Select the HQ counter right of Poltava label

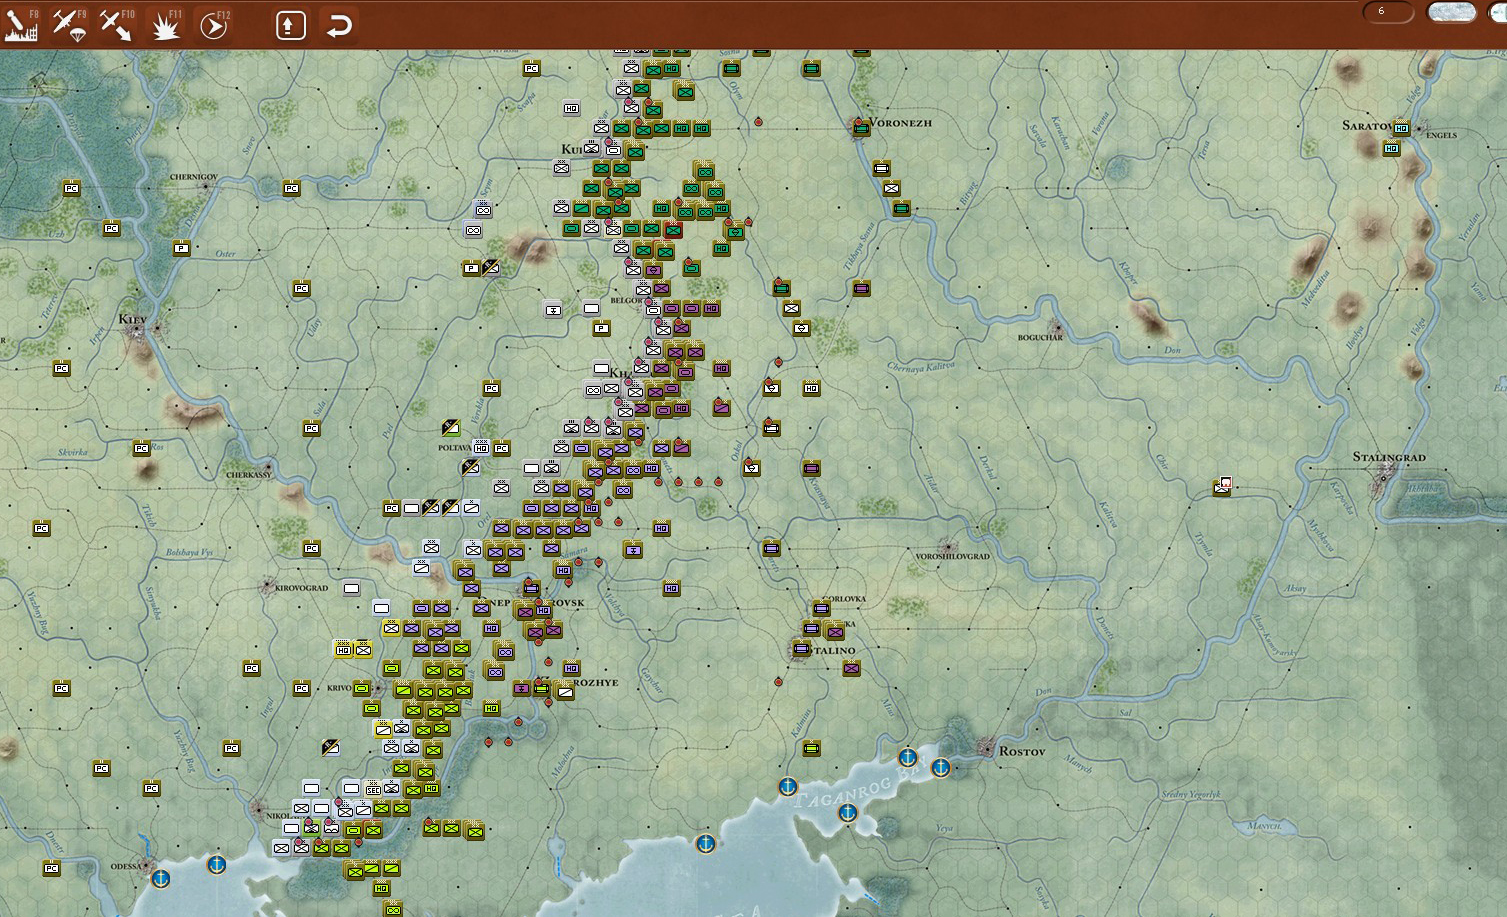(481, 448)
